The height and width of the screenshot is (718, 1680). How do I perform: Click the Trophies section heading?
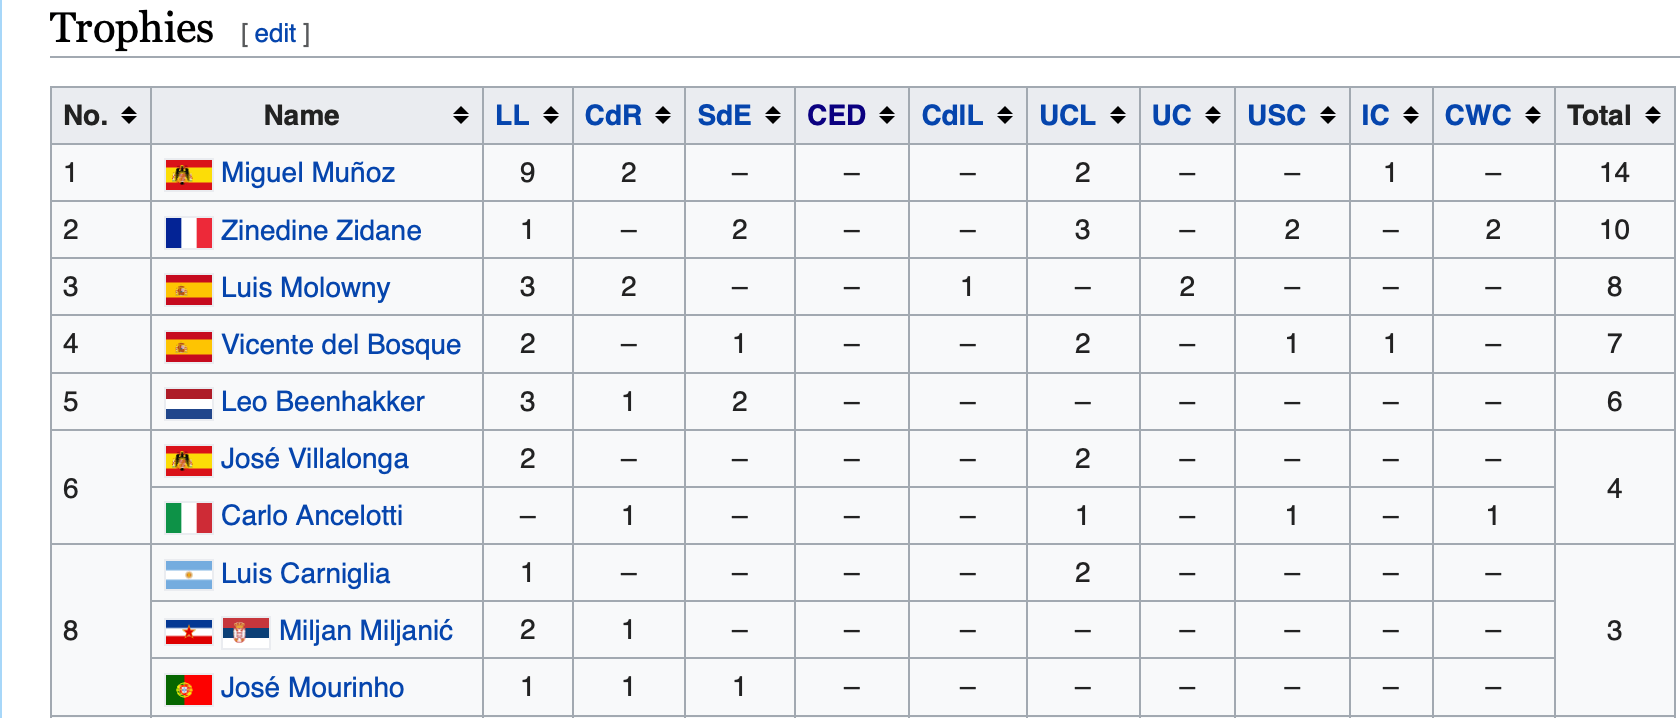coord(131,28)
